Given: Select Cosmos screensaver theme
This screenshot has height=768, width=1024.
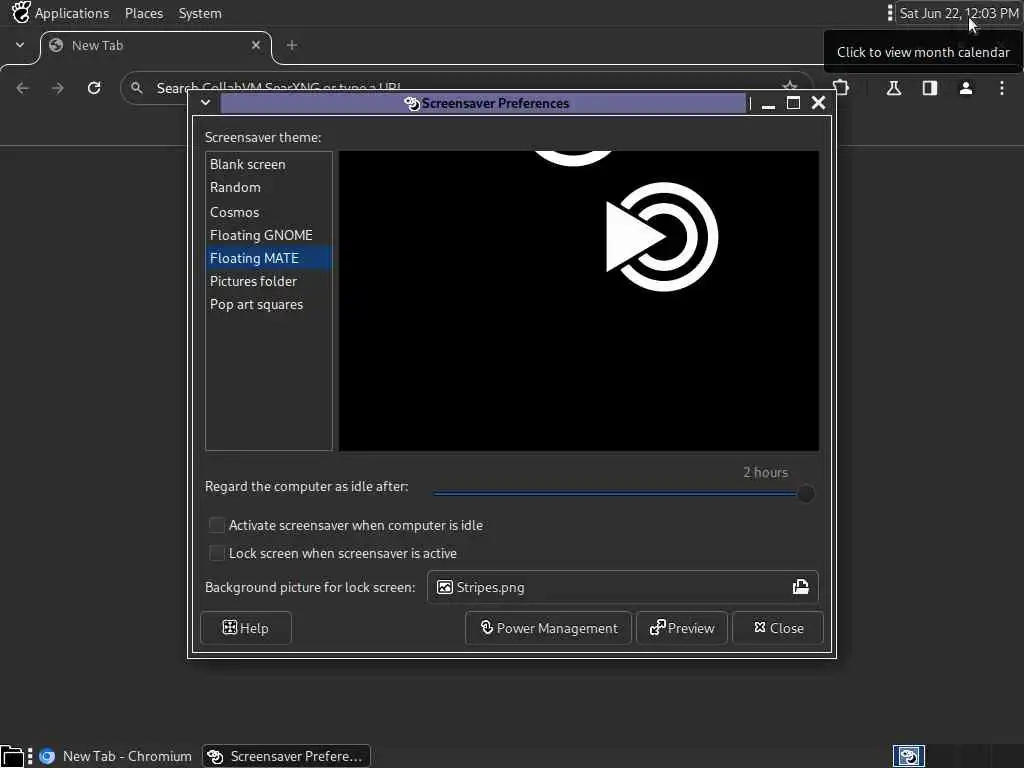Looking at the screenshot, I should [x=269, y=212].
